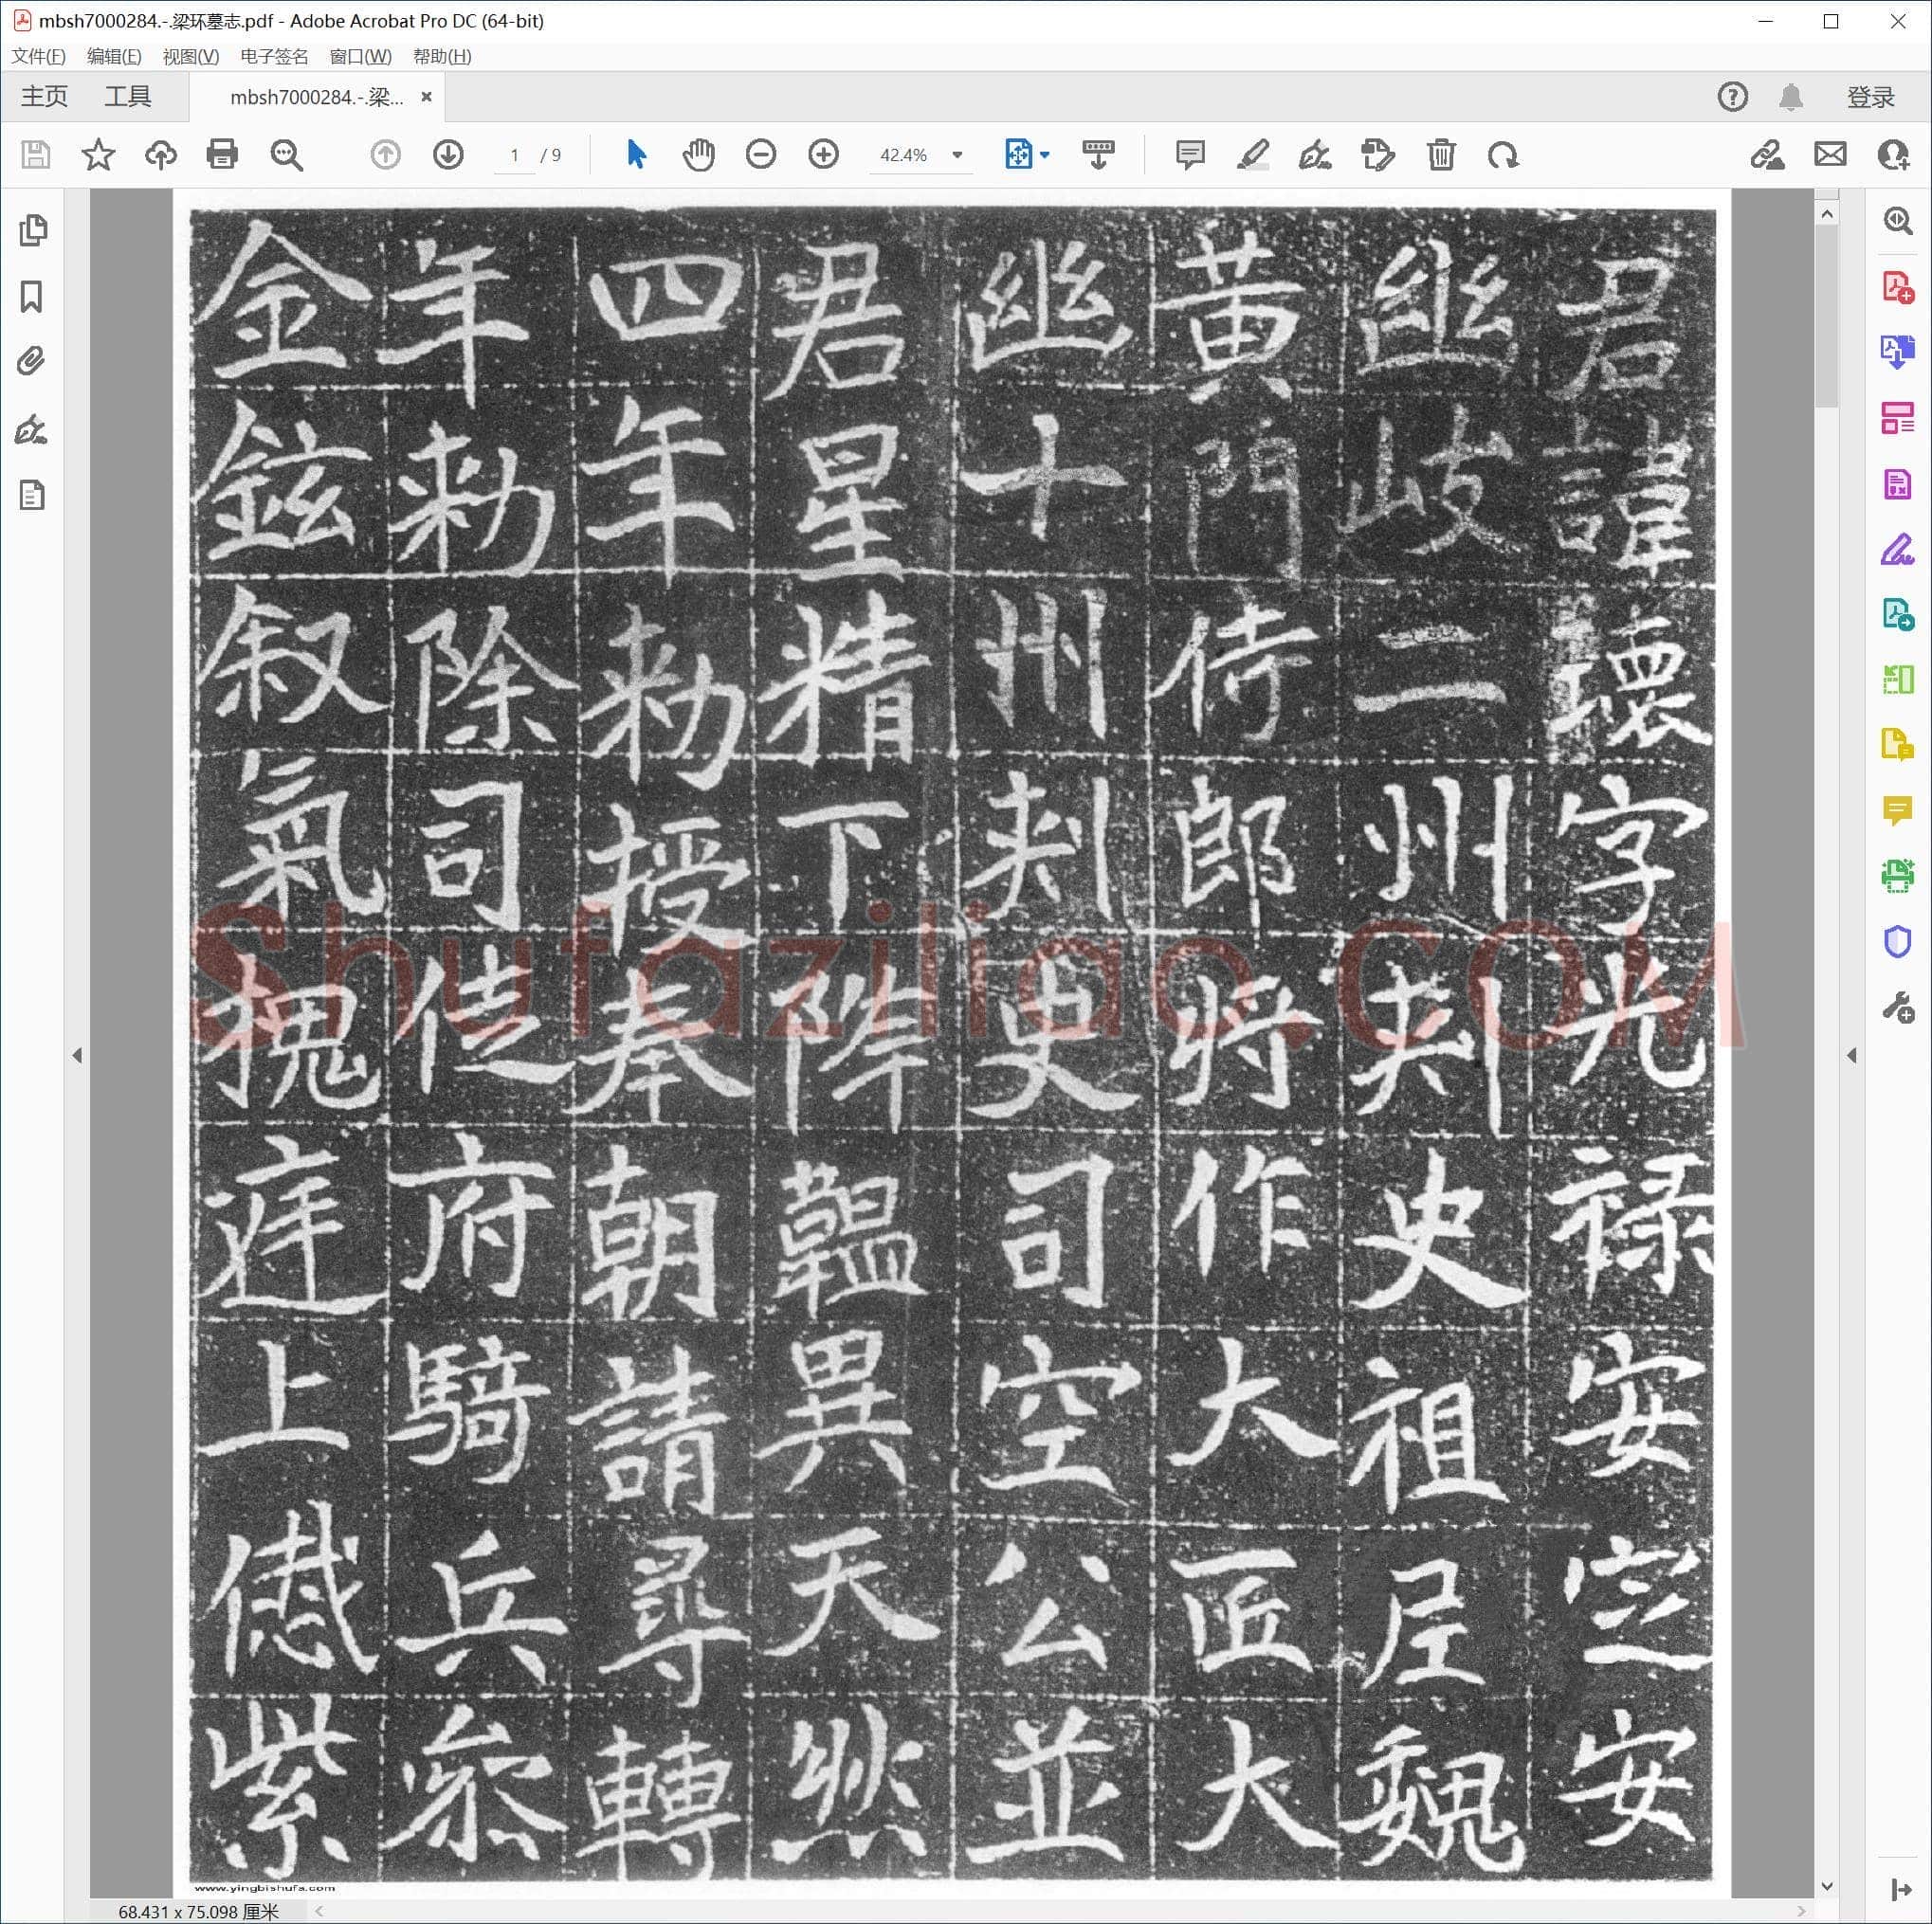The width and height of the screenshot is (1932, 1924).
Task: Send file by email envelope icon
Action: coord(1831,155)
